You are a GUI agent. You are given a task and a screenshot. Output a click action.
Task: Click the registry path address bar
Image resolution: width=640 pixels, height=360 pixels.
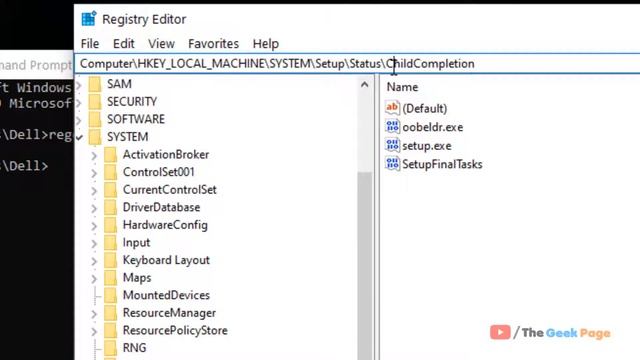tap(357, 64)
